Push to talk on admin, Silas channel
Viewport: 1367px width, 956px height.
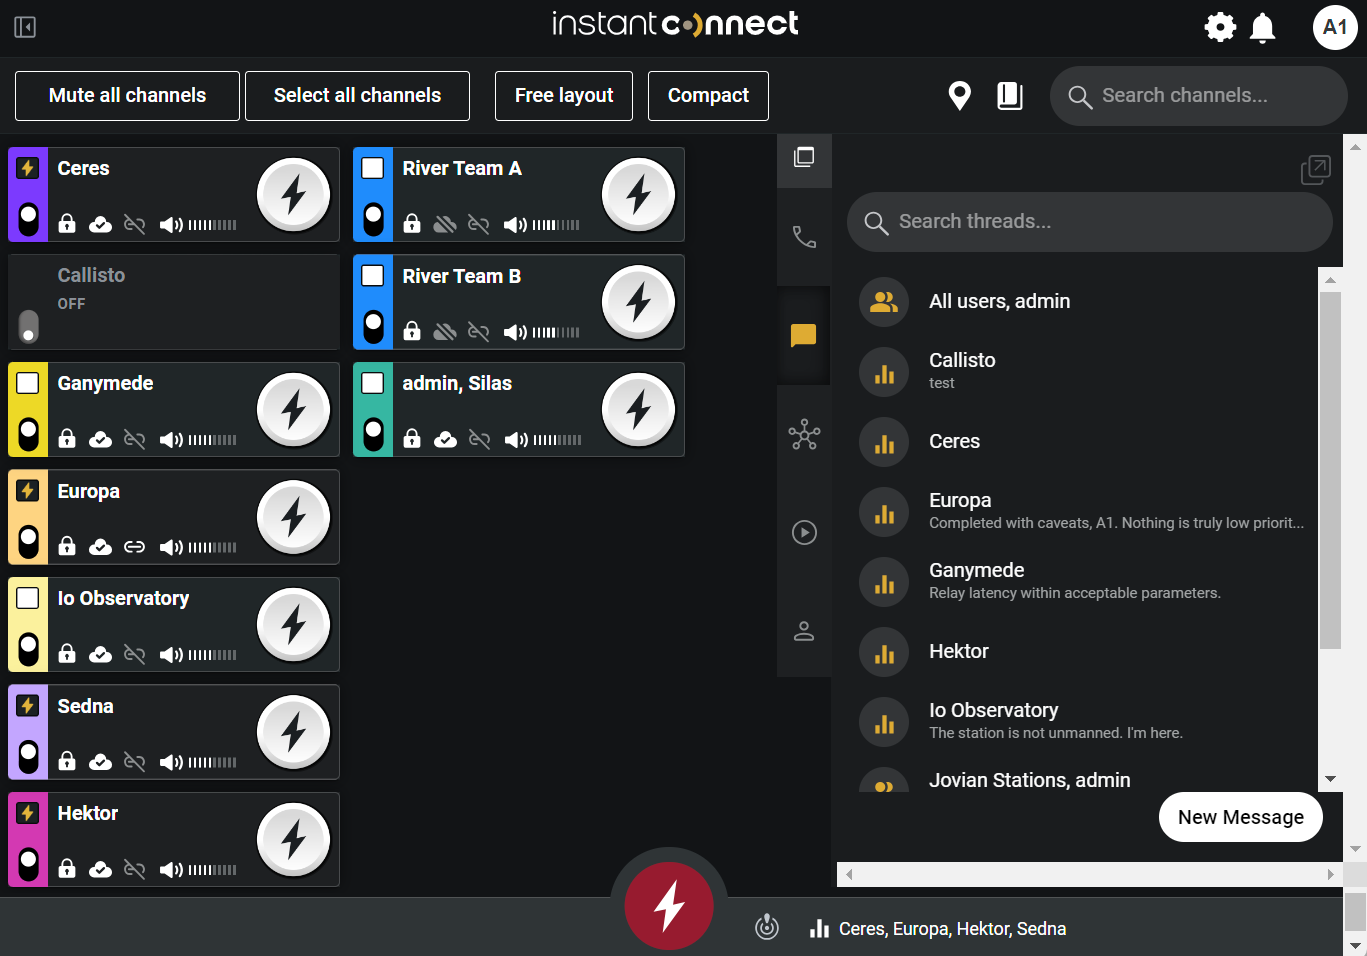639,410
